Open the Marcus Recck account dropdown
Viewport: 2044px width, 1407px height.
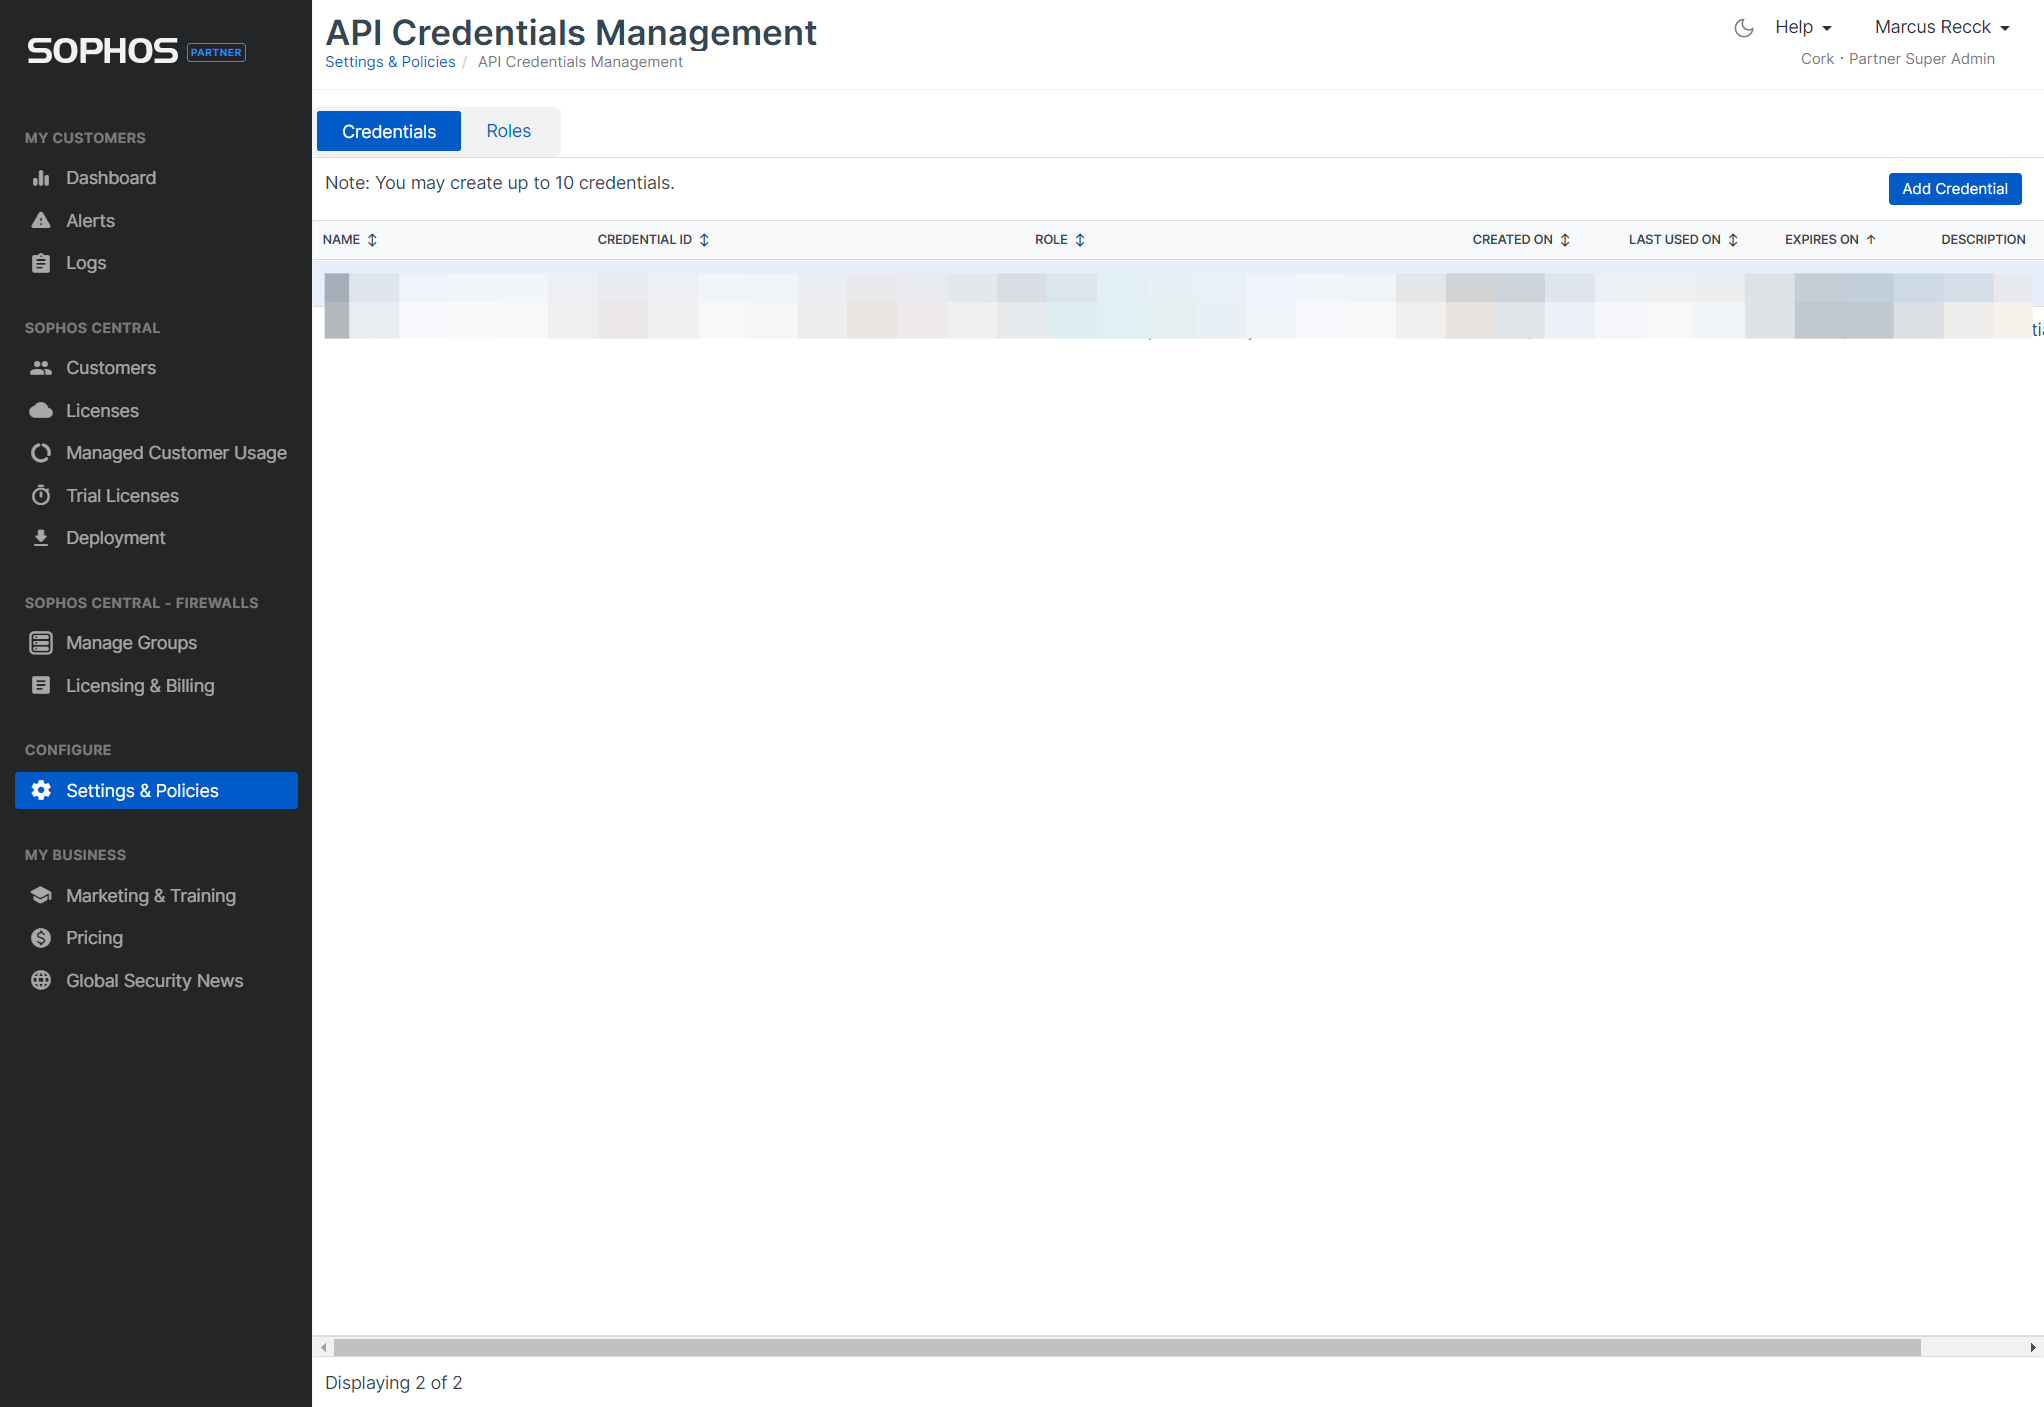pyautogui.click(x=1942, y=27)
